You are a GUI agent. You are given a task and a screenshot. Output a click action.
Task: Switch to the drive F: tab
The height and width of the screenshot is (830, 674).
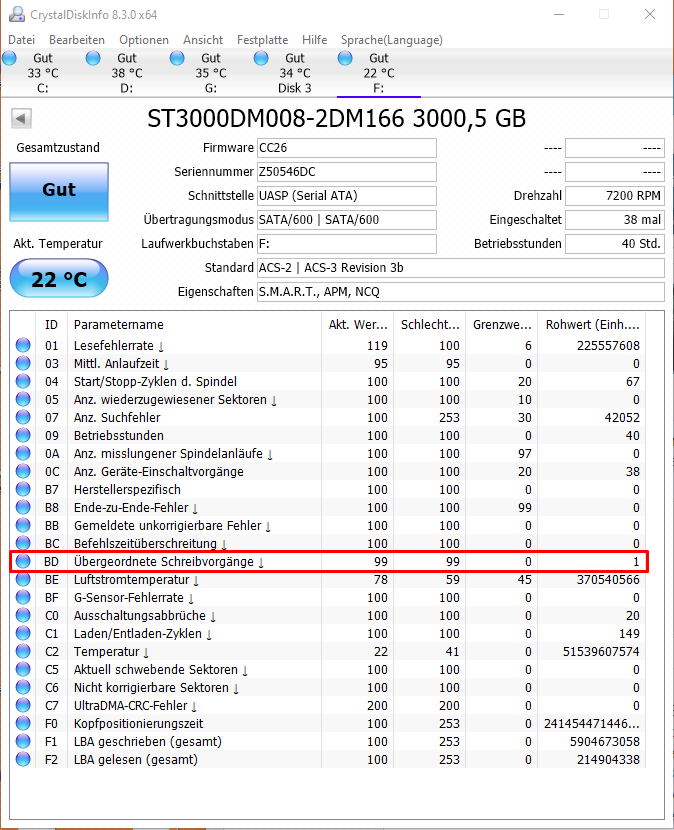coord(378,70)
